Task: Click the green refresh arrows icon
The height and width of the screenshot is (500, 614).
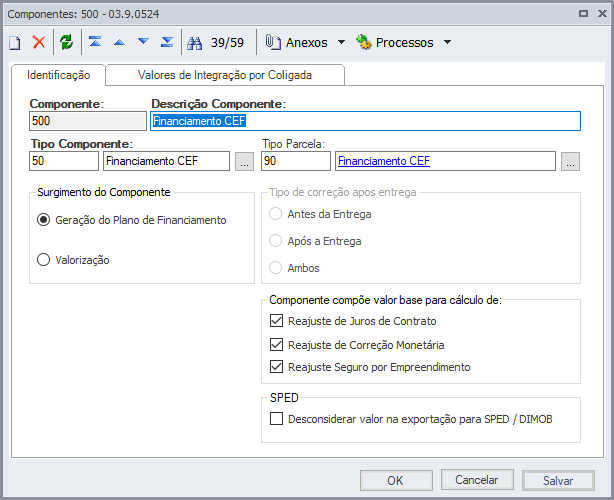Action: [x=67, y=42]
